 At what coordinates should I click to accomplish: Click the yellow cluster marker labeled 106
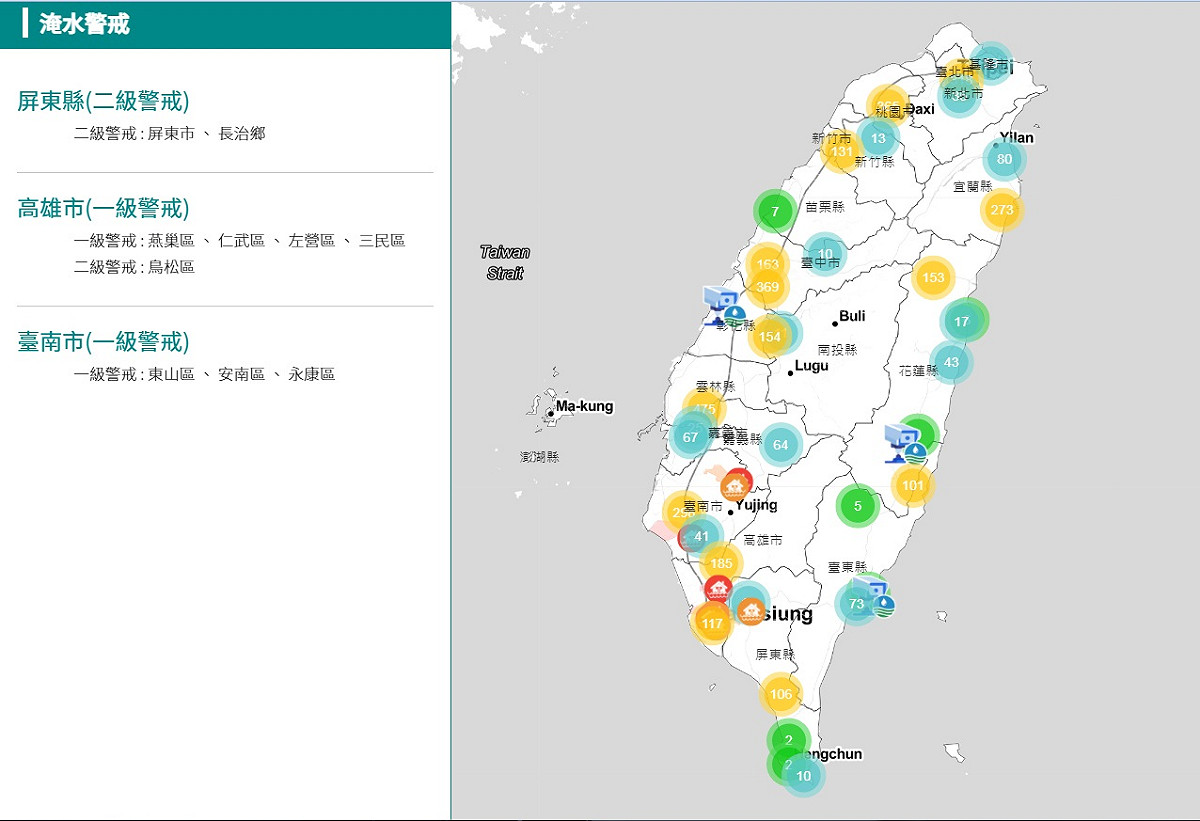[x=781, y=694]
